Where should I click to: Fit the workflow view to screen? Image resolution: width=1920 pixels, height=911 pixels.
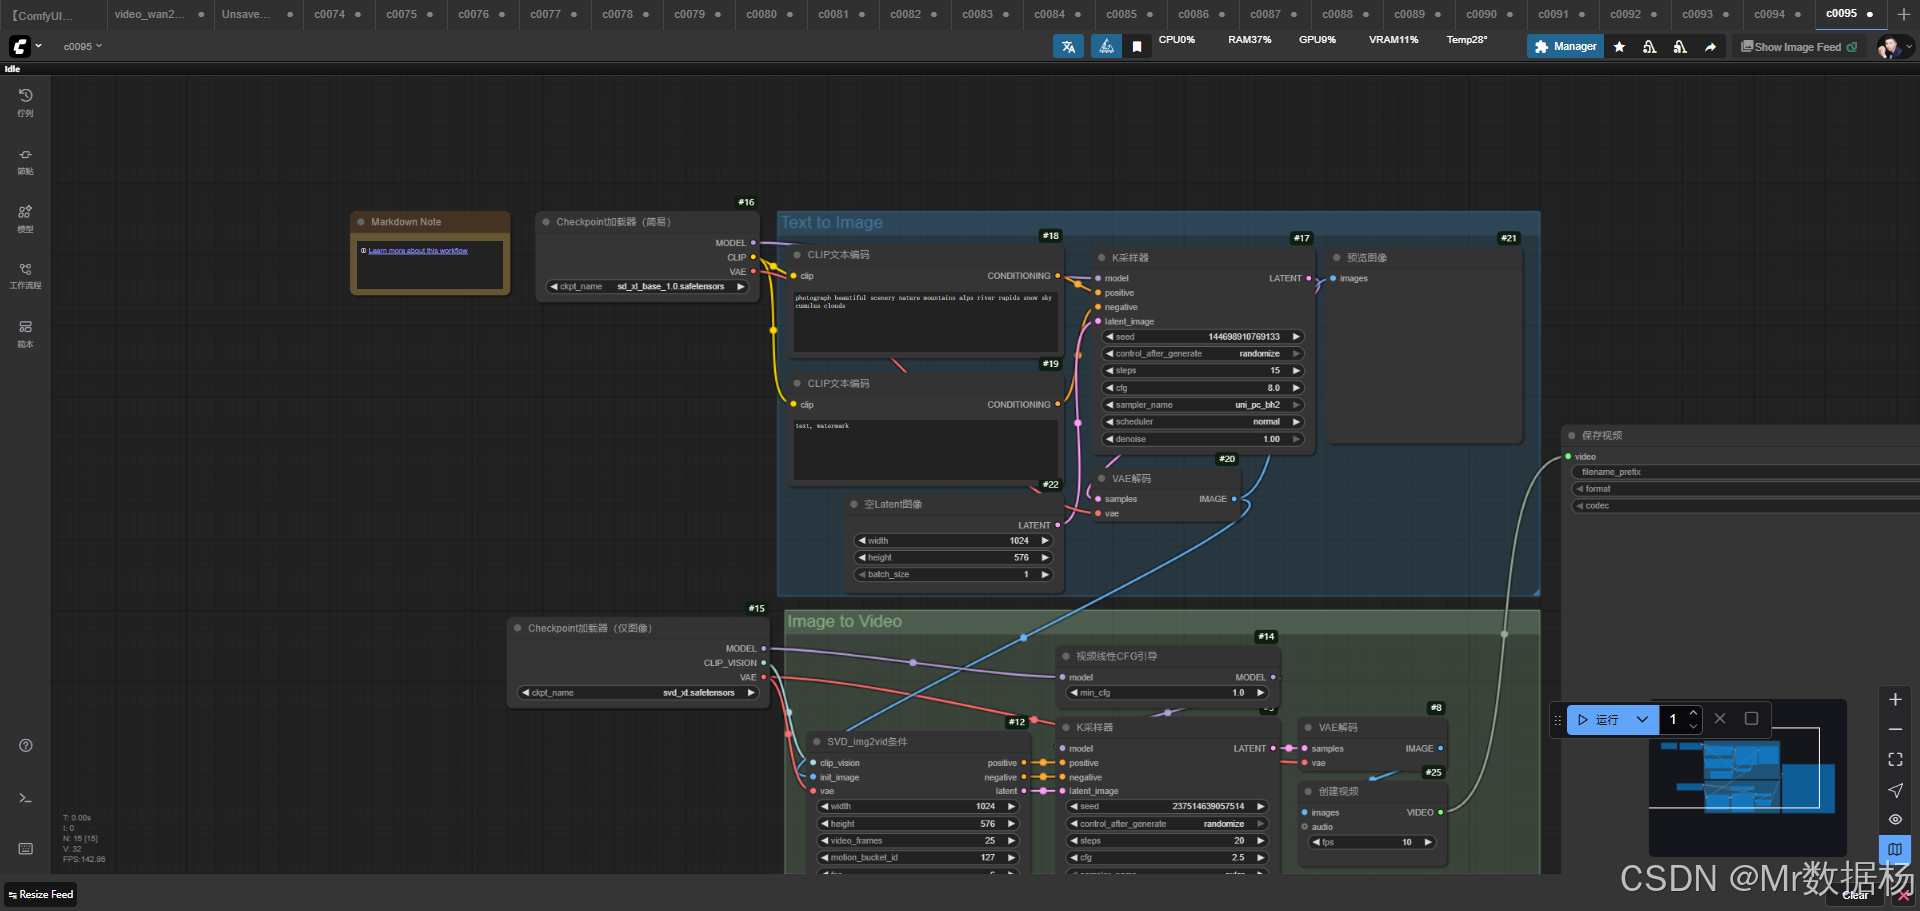(x=1895, y=760)
